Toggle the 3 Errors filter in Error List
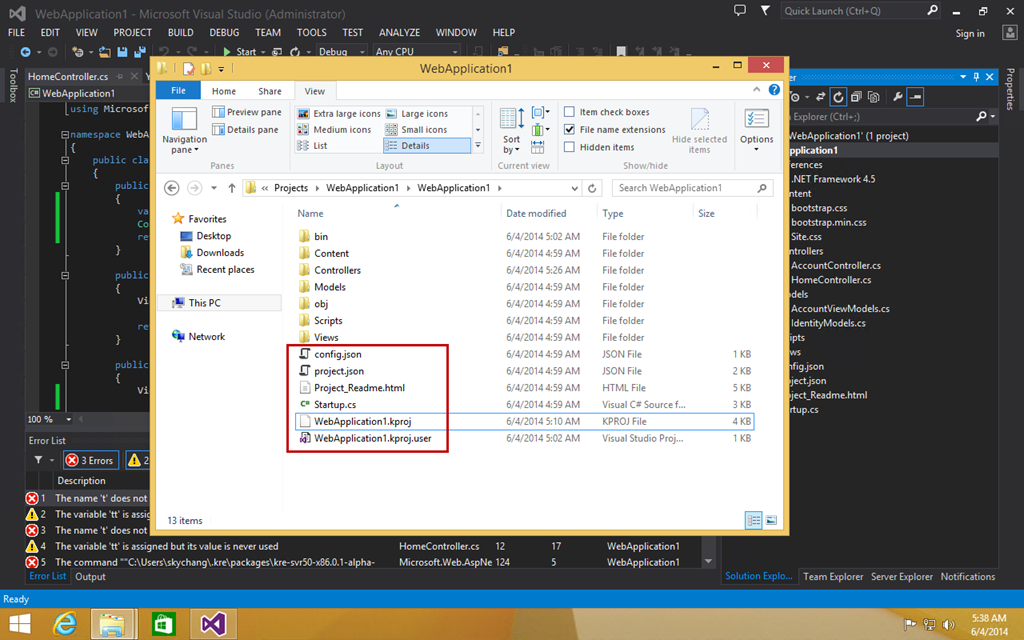The height and width of the screenshot is (640, 1024). (91, 460)
